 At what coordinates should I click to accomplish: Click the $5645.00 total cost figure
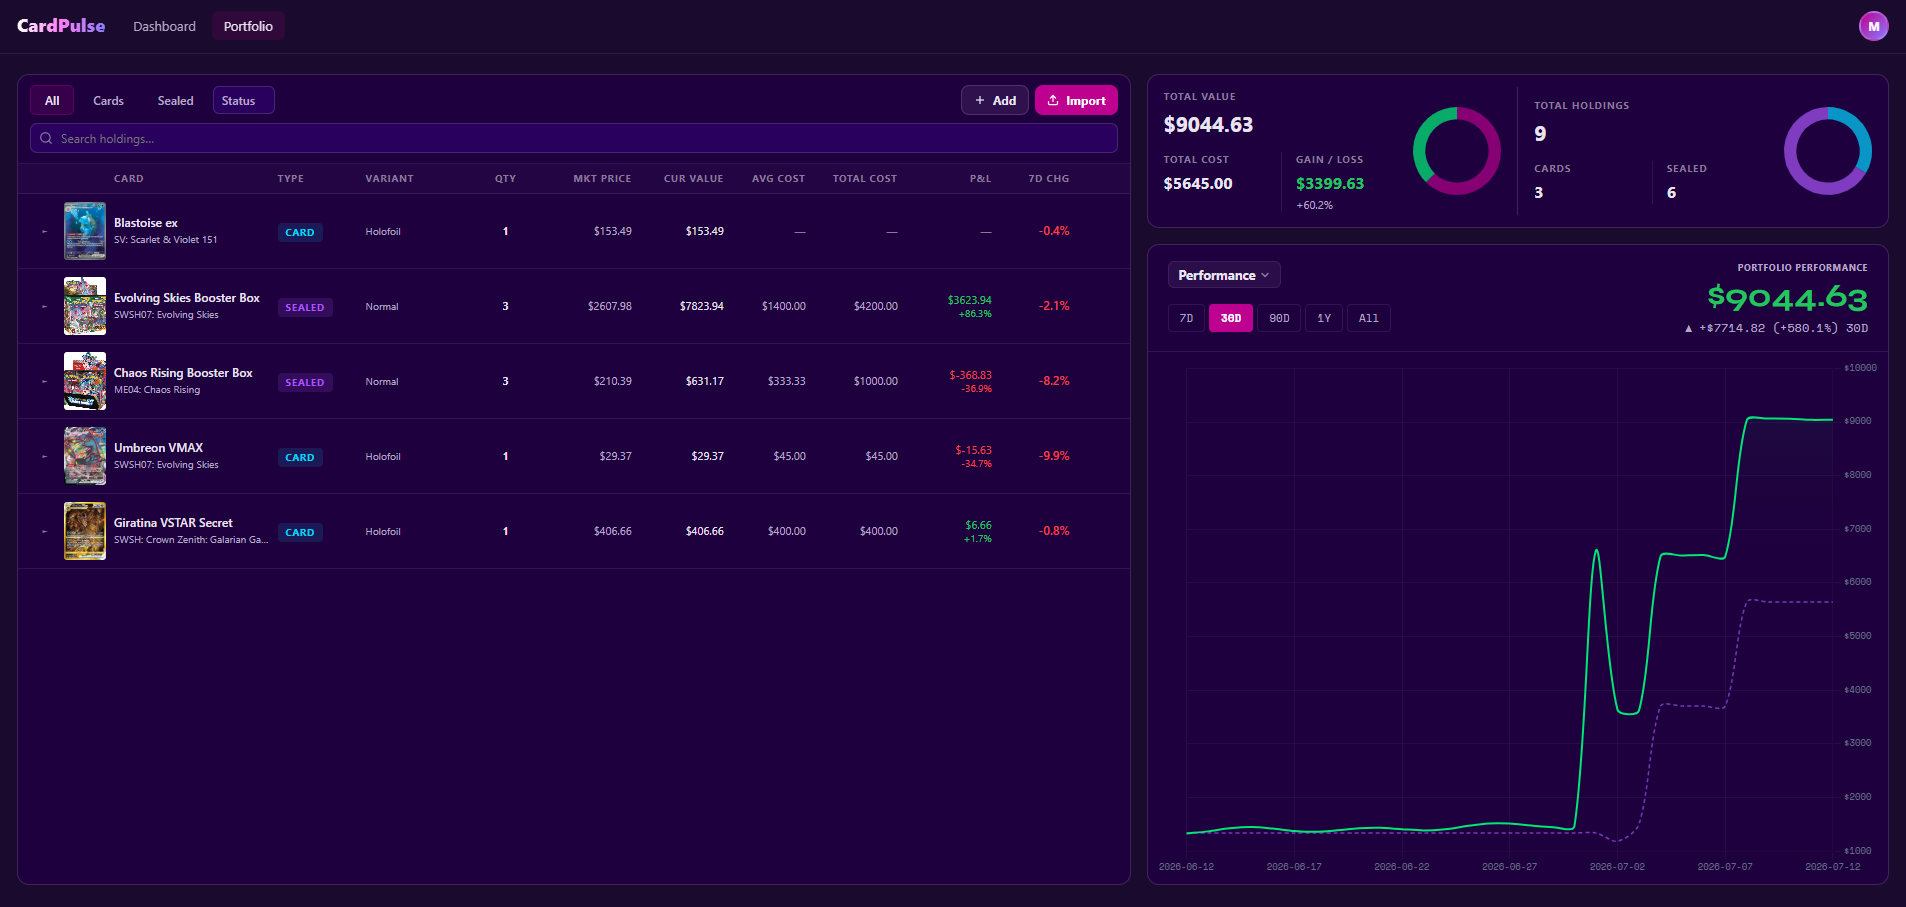coord(1198,184)
